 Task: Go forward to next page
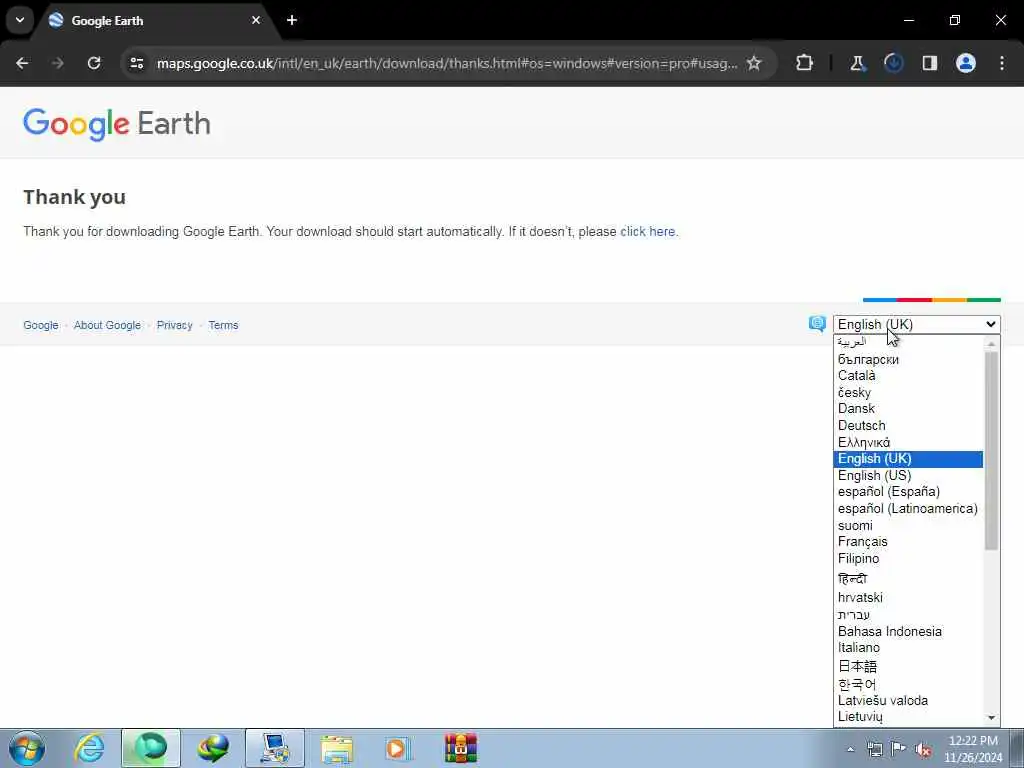pos(58,63)
